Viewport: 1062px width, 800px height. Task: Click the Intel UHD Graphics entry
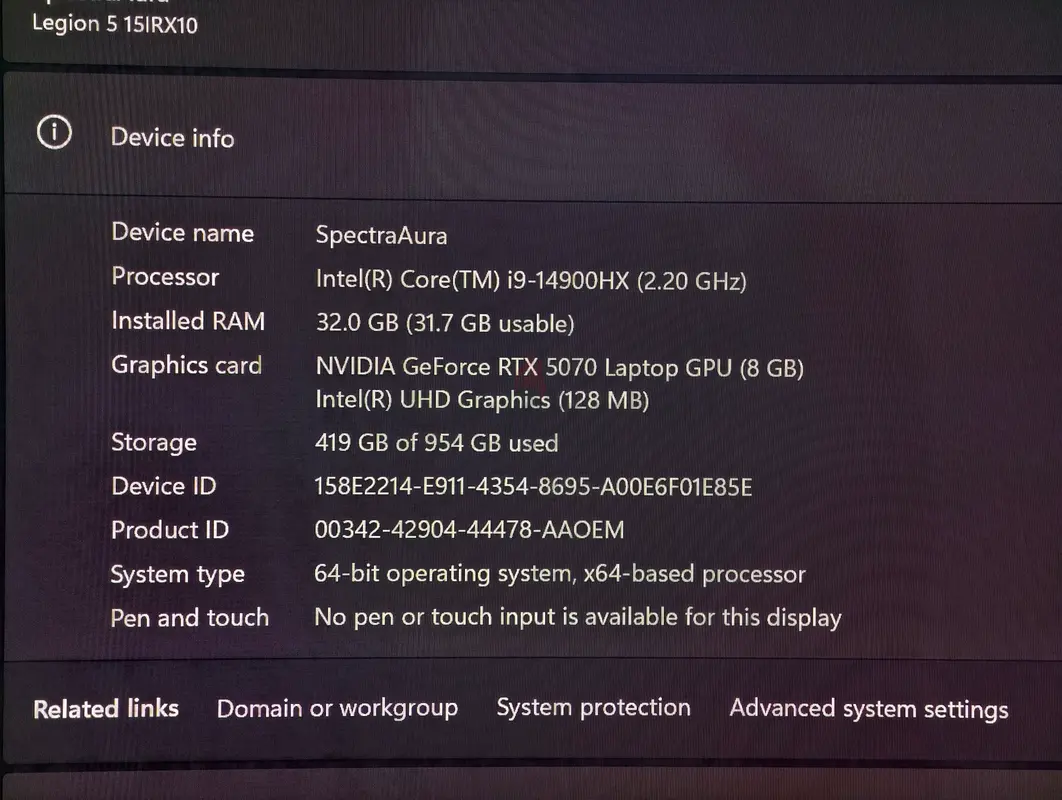[x=482, y=400]
